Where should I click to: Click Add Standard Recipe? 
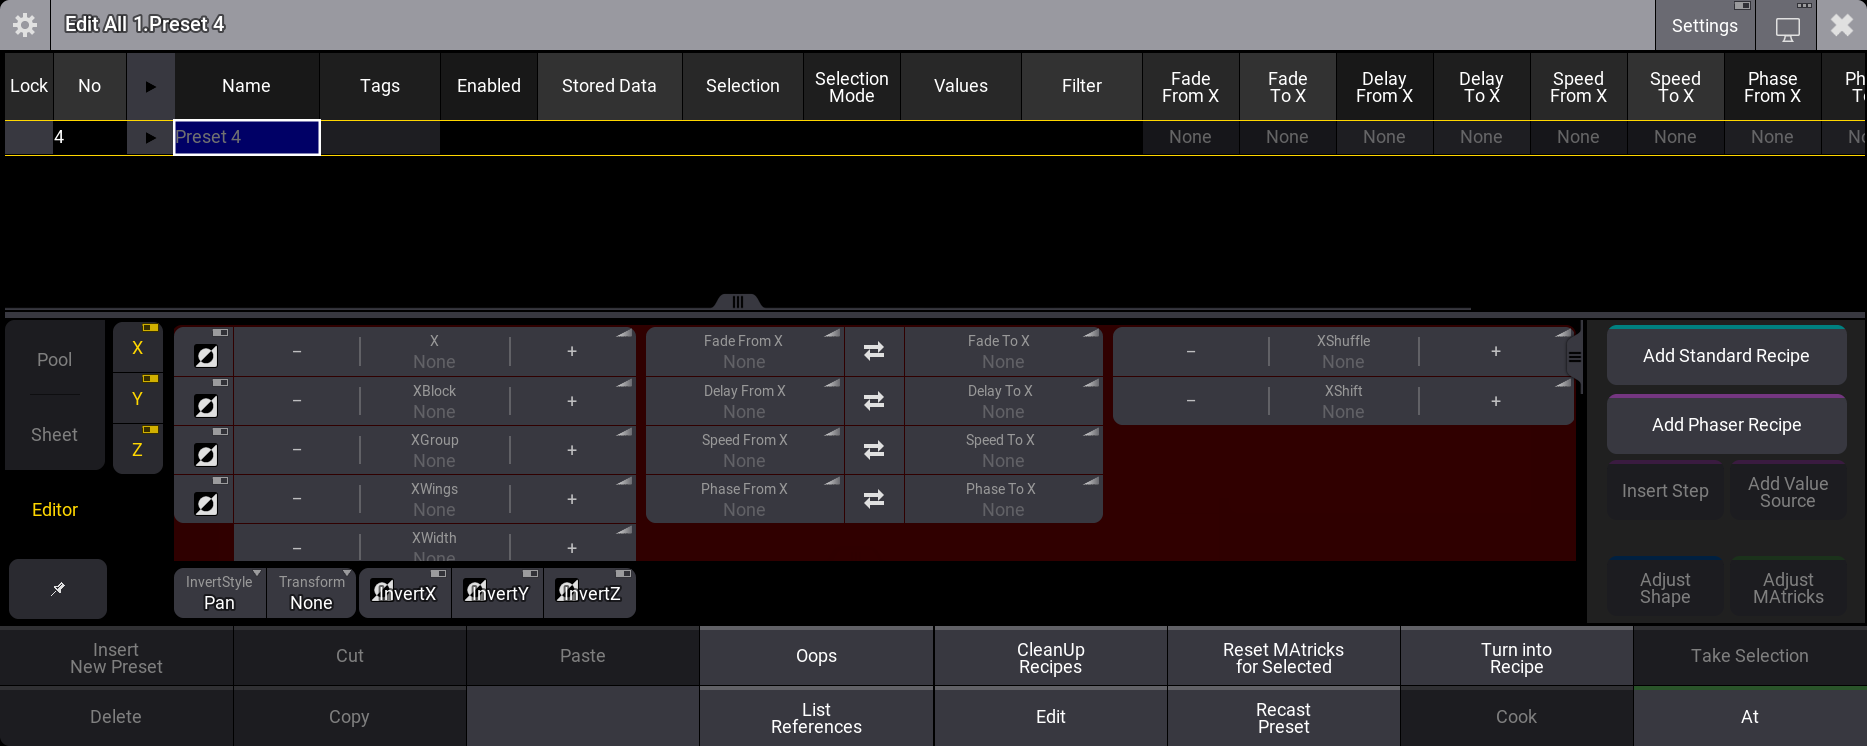(x=1726, y=356)
